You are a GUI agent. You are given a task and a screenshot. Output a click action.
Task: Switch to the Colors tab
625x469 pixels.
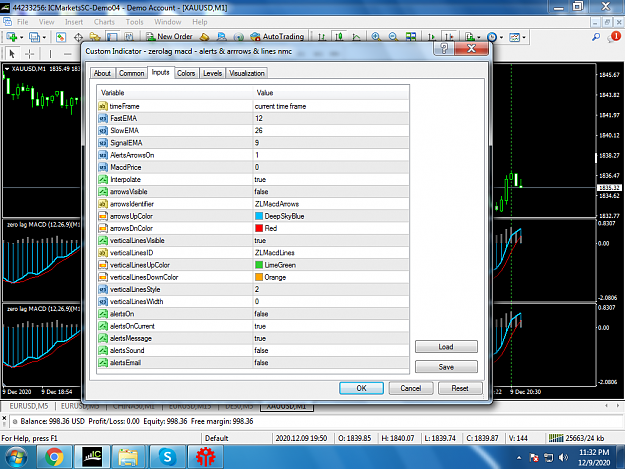pyautogui.click(x=186, y=73)
